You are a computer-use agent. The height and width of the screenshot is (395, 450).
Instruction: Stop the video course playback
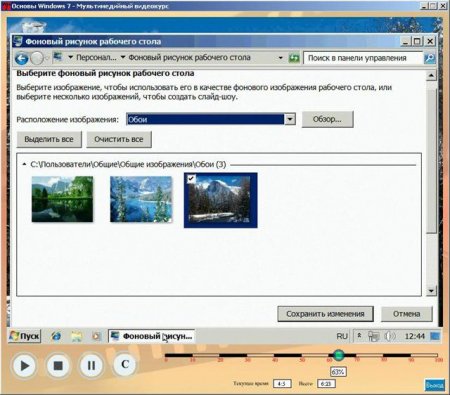58,365
